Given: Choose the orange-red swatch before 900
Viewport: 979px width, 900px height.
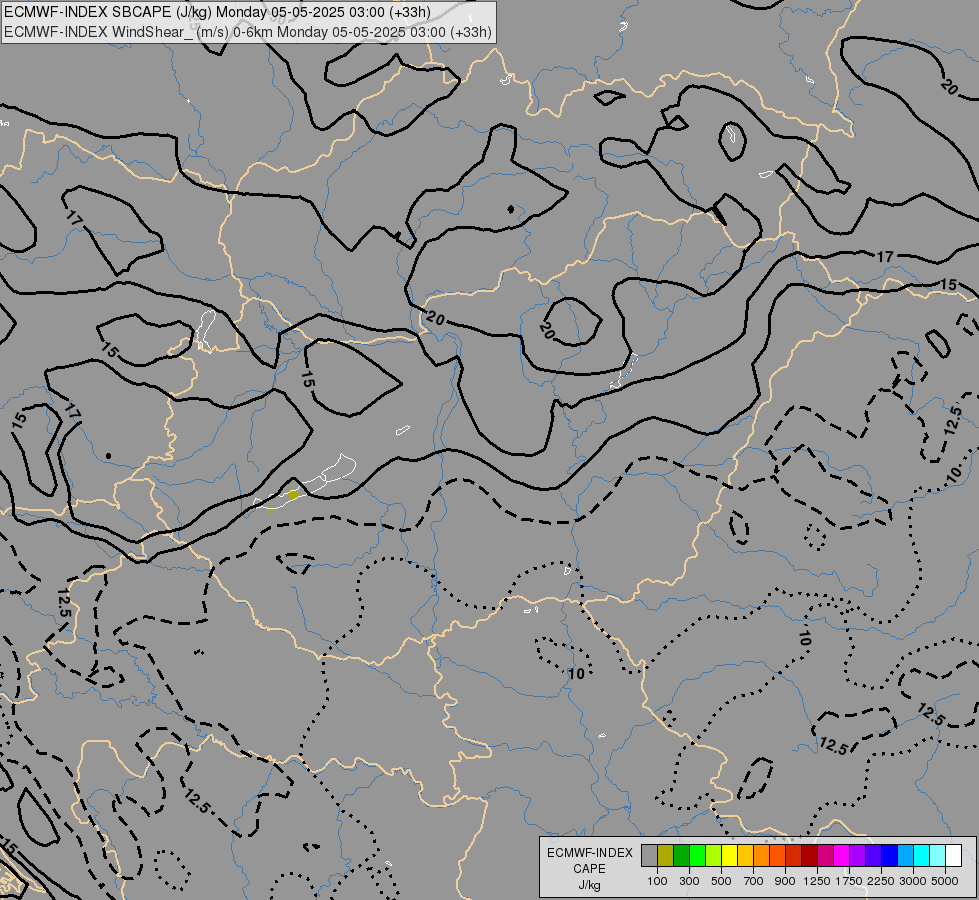Looking at the screenshot, I should [777, 856].
